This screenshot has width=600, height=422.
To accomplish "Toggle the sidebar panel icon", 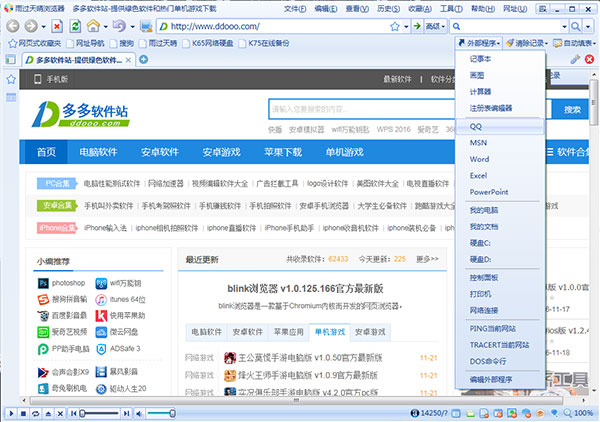I will point(10,59).
